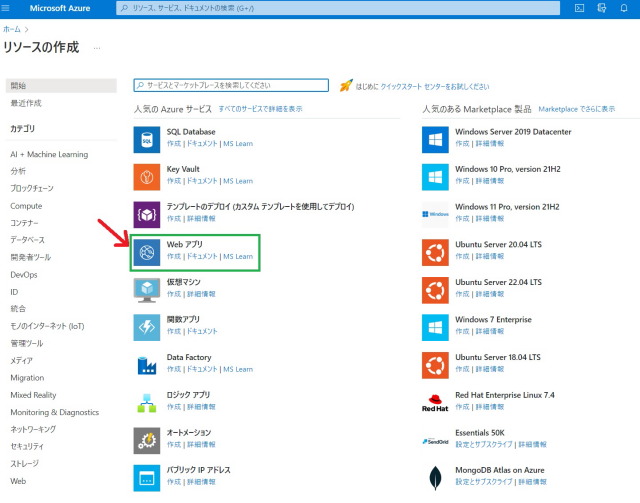The image size is (640, 503).
Task: Select 最近作成 in the left menu
Action: tap(26, 103)
